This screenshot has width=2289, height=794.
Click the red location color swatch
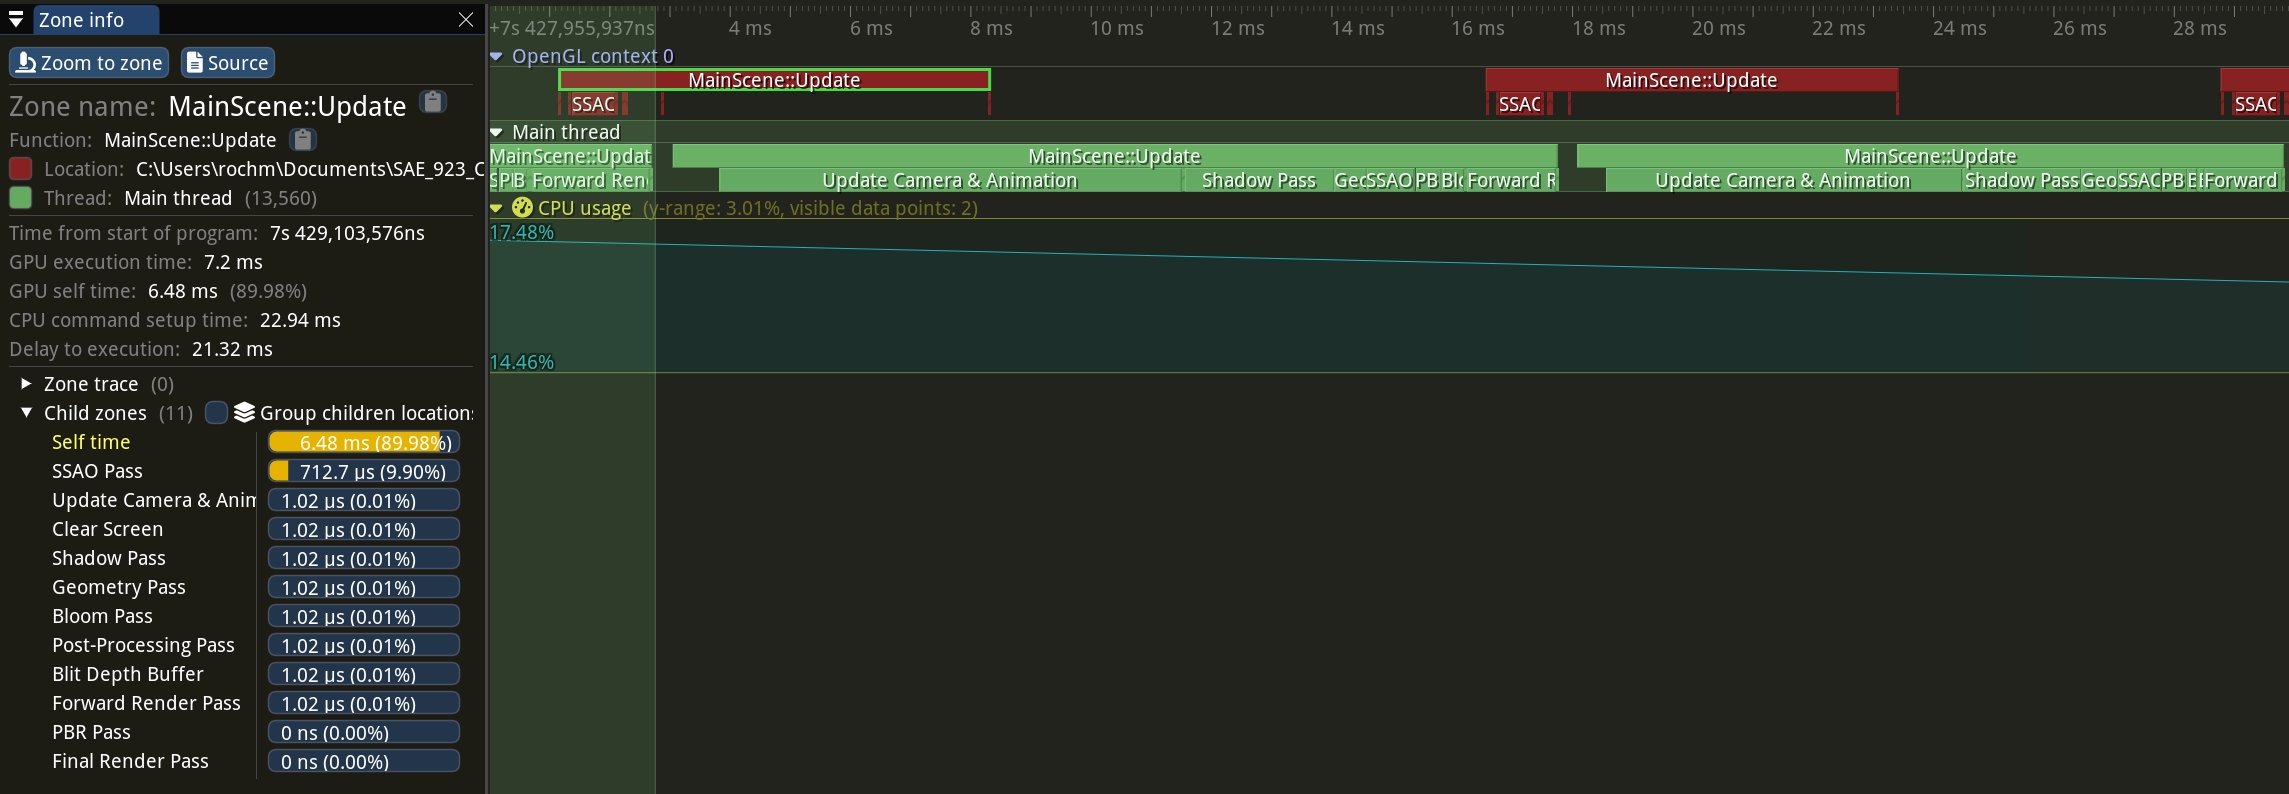click(20, 169)
